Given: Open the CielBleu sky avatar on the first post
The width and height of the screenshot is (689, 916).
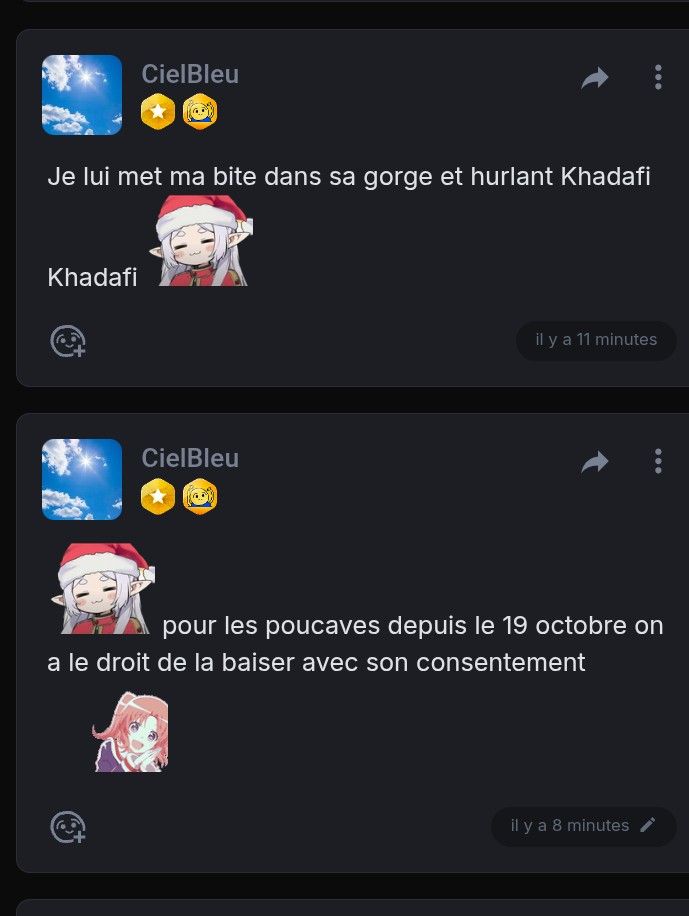Looking at the screenshot, I should [82, 95].
